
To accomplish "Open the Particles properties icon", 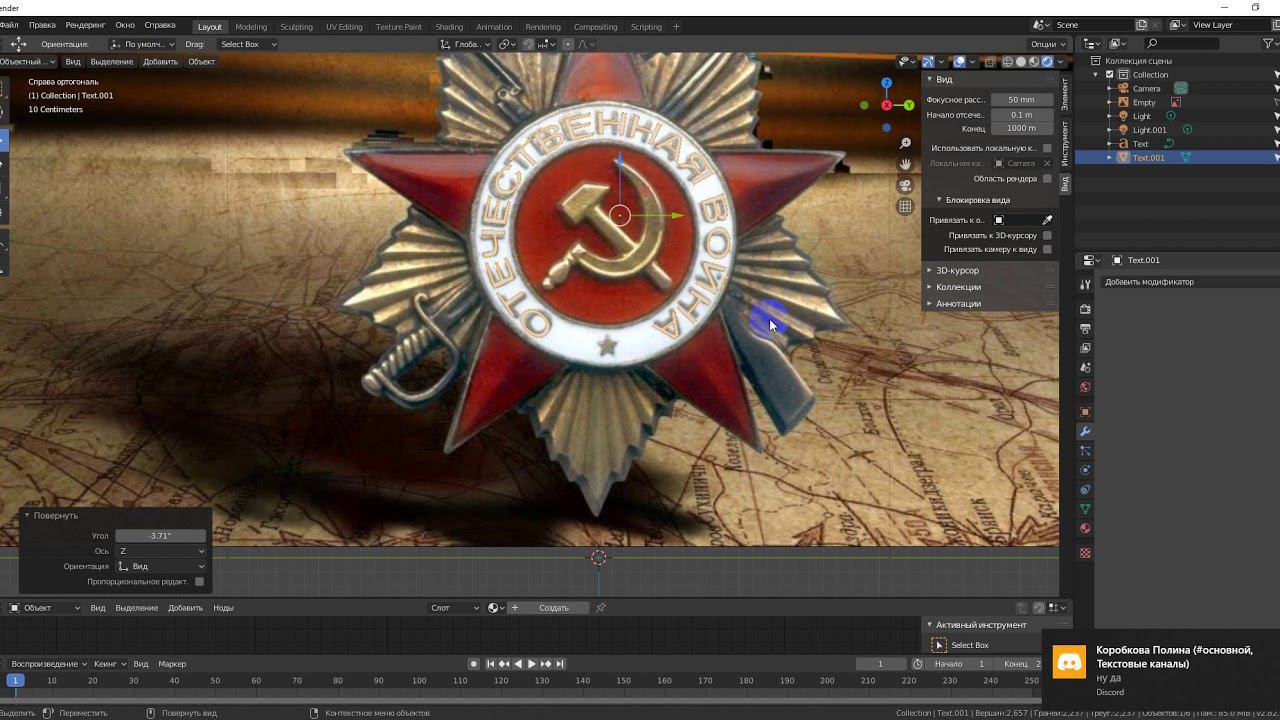I will pos(1085,451).
